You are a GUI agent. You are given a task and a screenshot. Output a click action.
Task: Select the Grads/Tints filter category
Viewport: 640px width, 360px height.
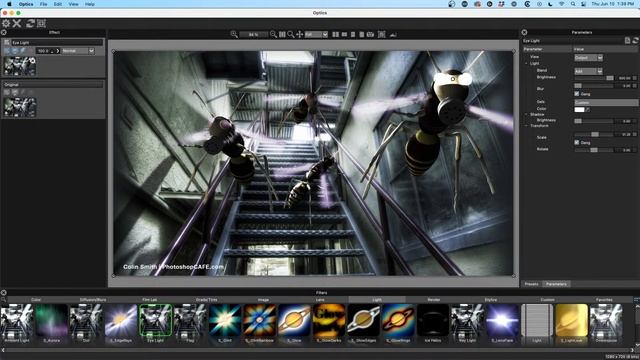[x=207, y=300]
